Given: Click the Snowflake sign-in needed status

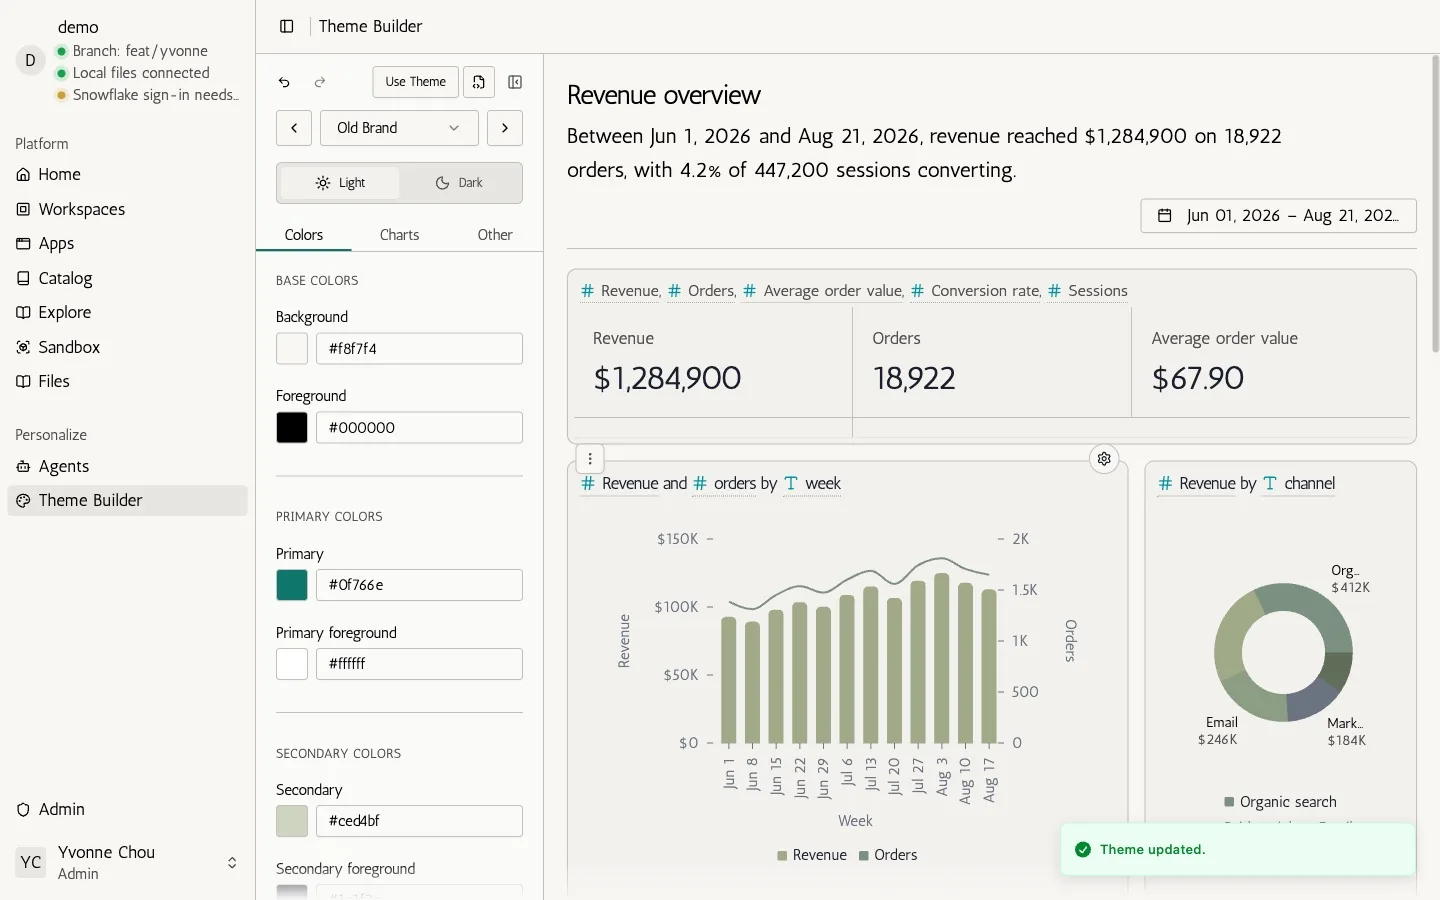Looking at the screenshot, I should [148, 95].
